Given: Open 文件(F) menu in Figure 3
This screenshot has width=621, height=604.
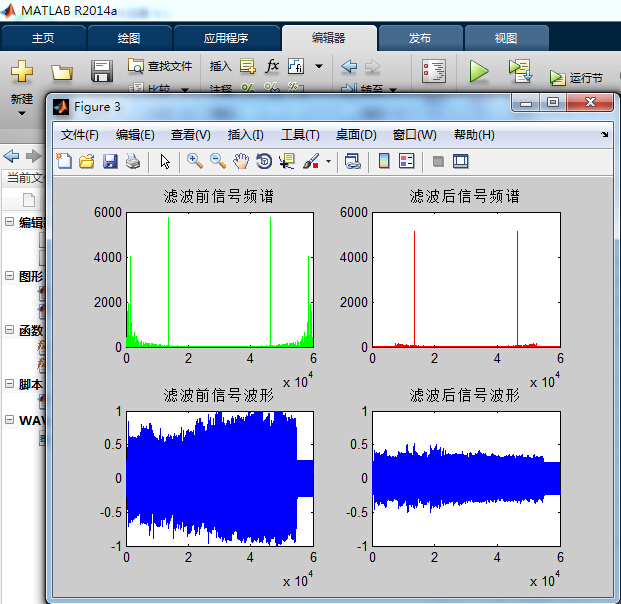Looking at the screenshot, I should coord(80,135).
